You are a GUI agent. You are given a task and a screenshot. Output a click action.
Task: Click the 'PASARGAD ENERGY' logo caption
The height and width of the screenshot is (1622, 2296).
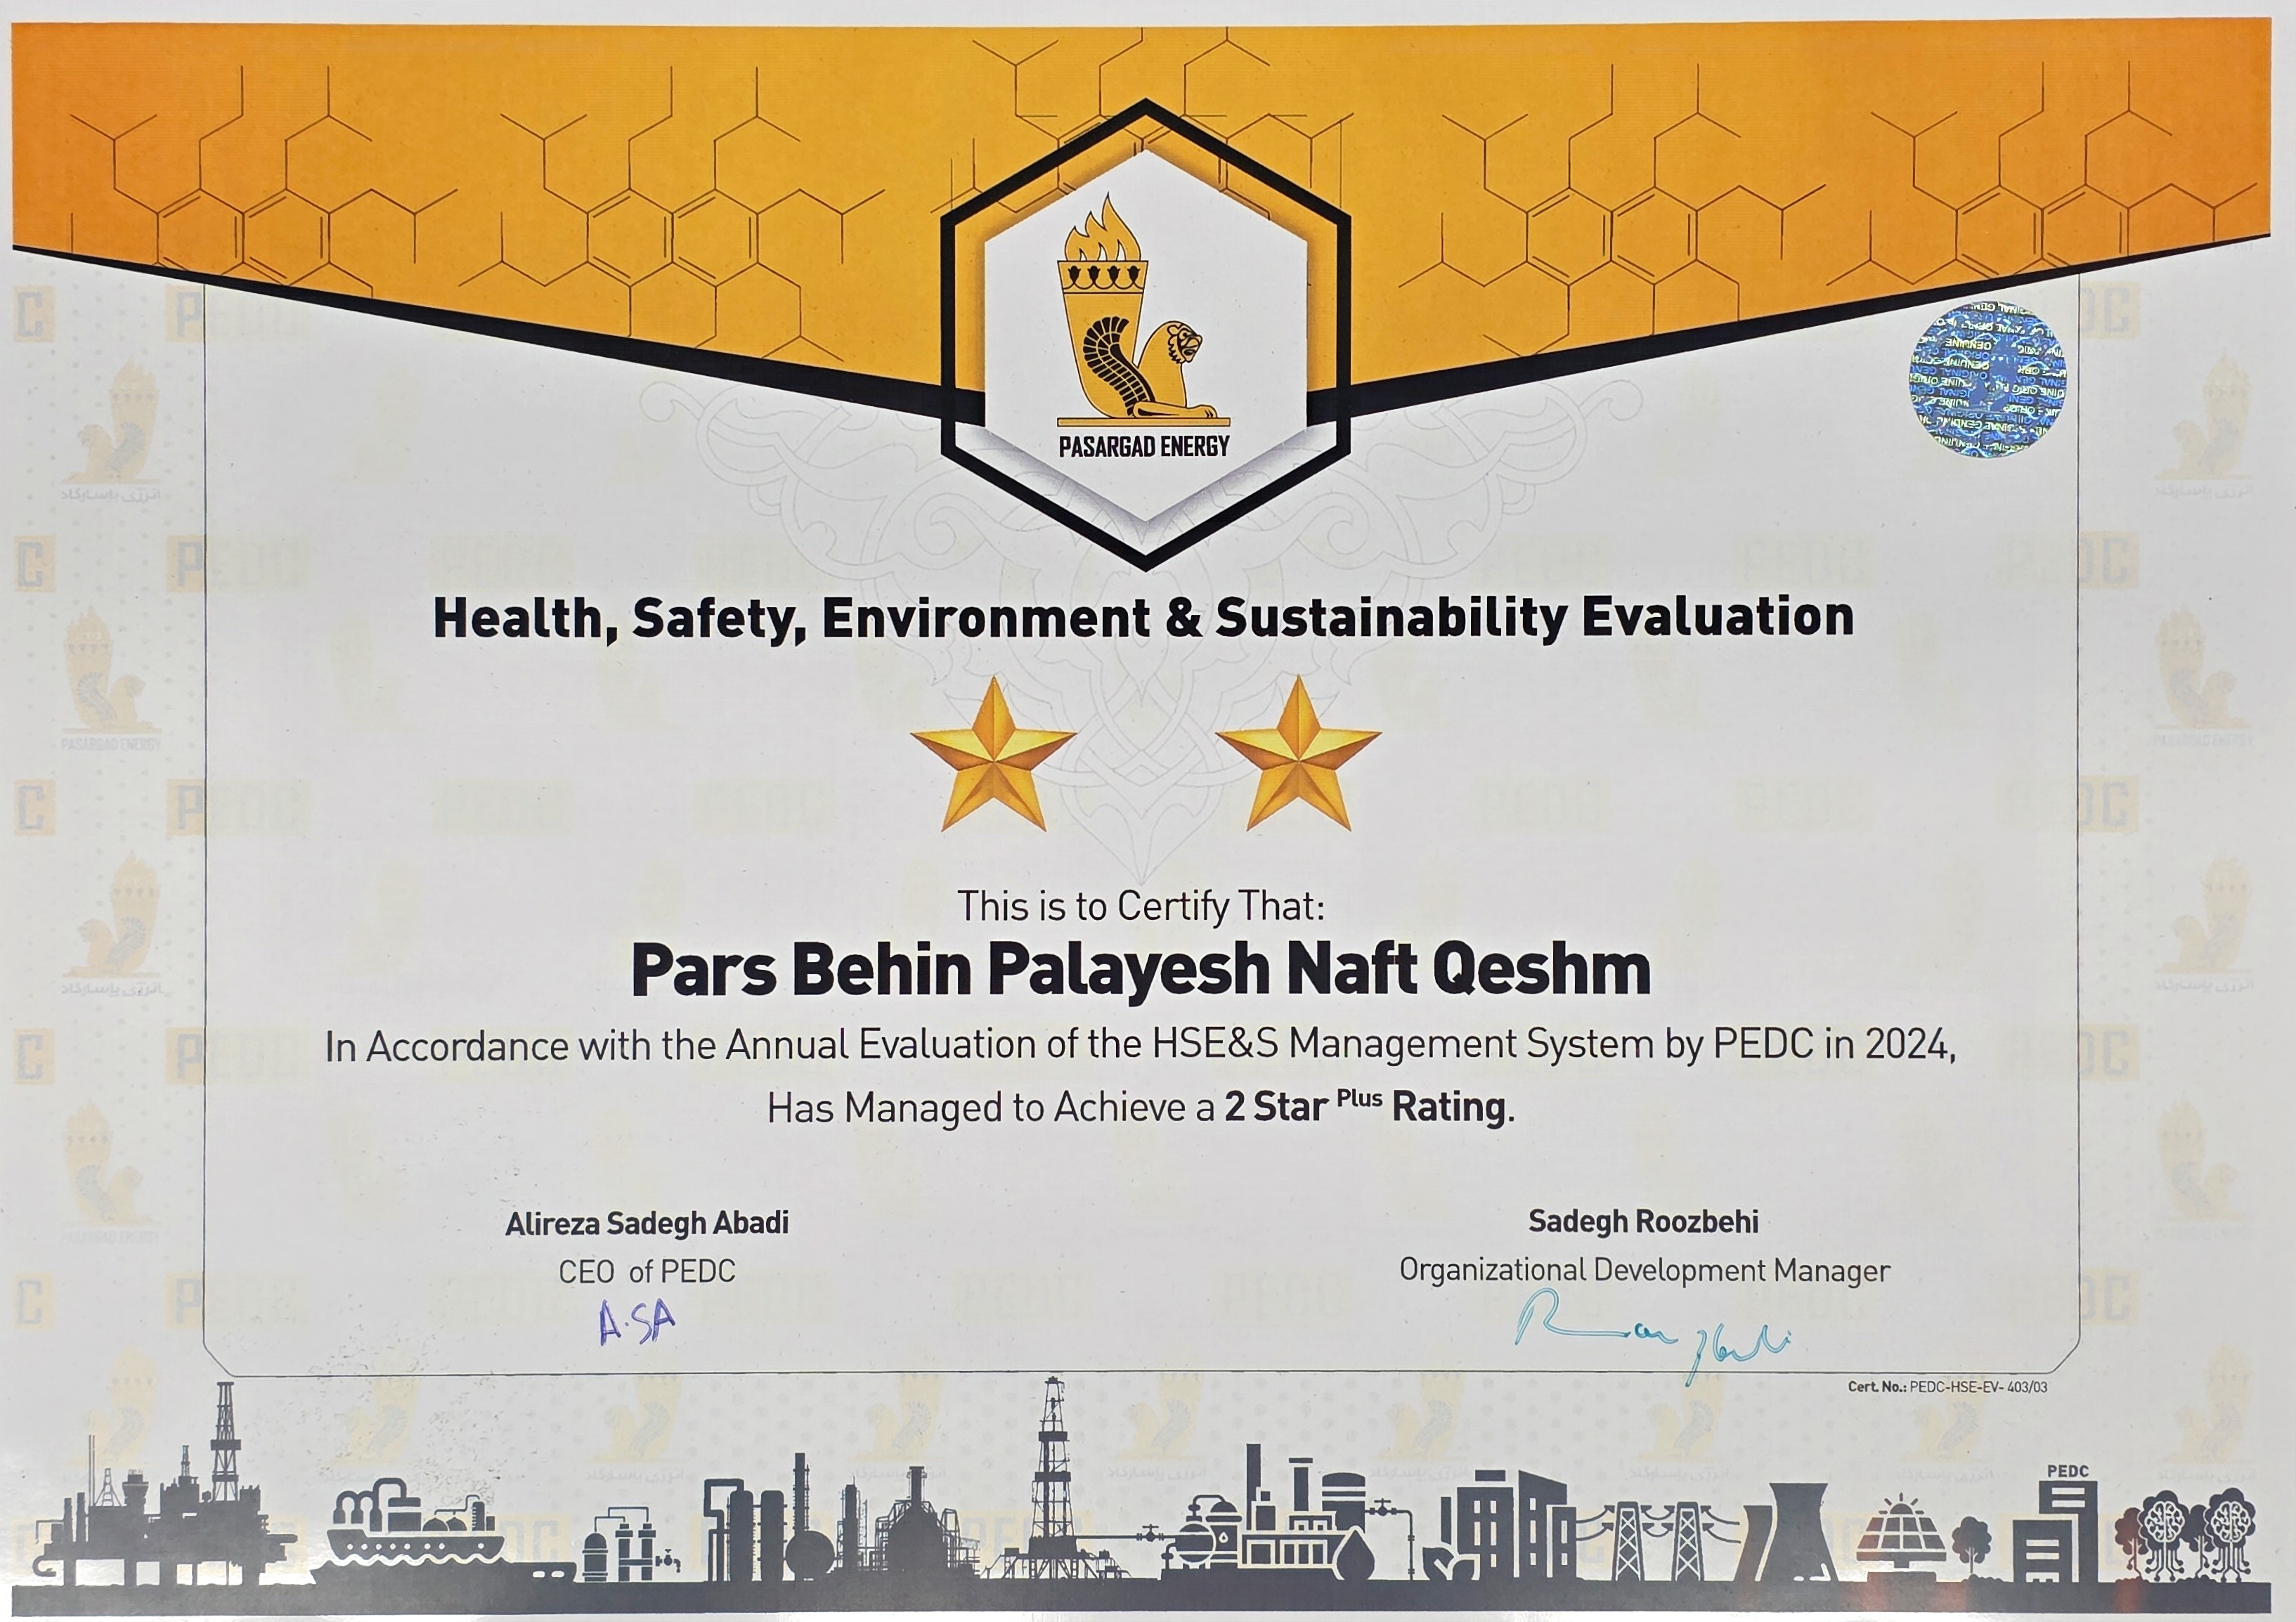pyautogui.click(x=1144, y=447)
